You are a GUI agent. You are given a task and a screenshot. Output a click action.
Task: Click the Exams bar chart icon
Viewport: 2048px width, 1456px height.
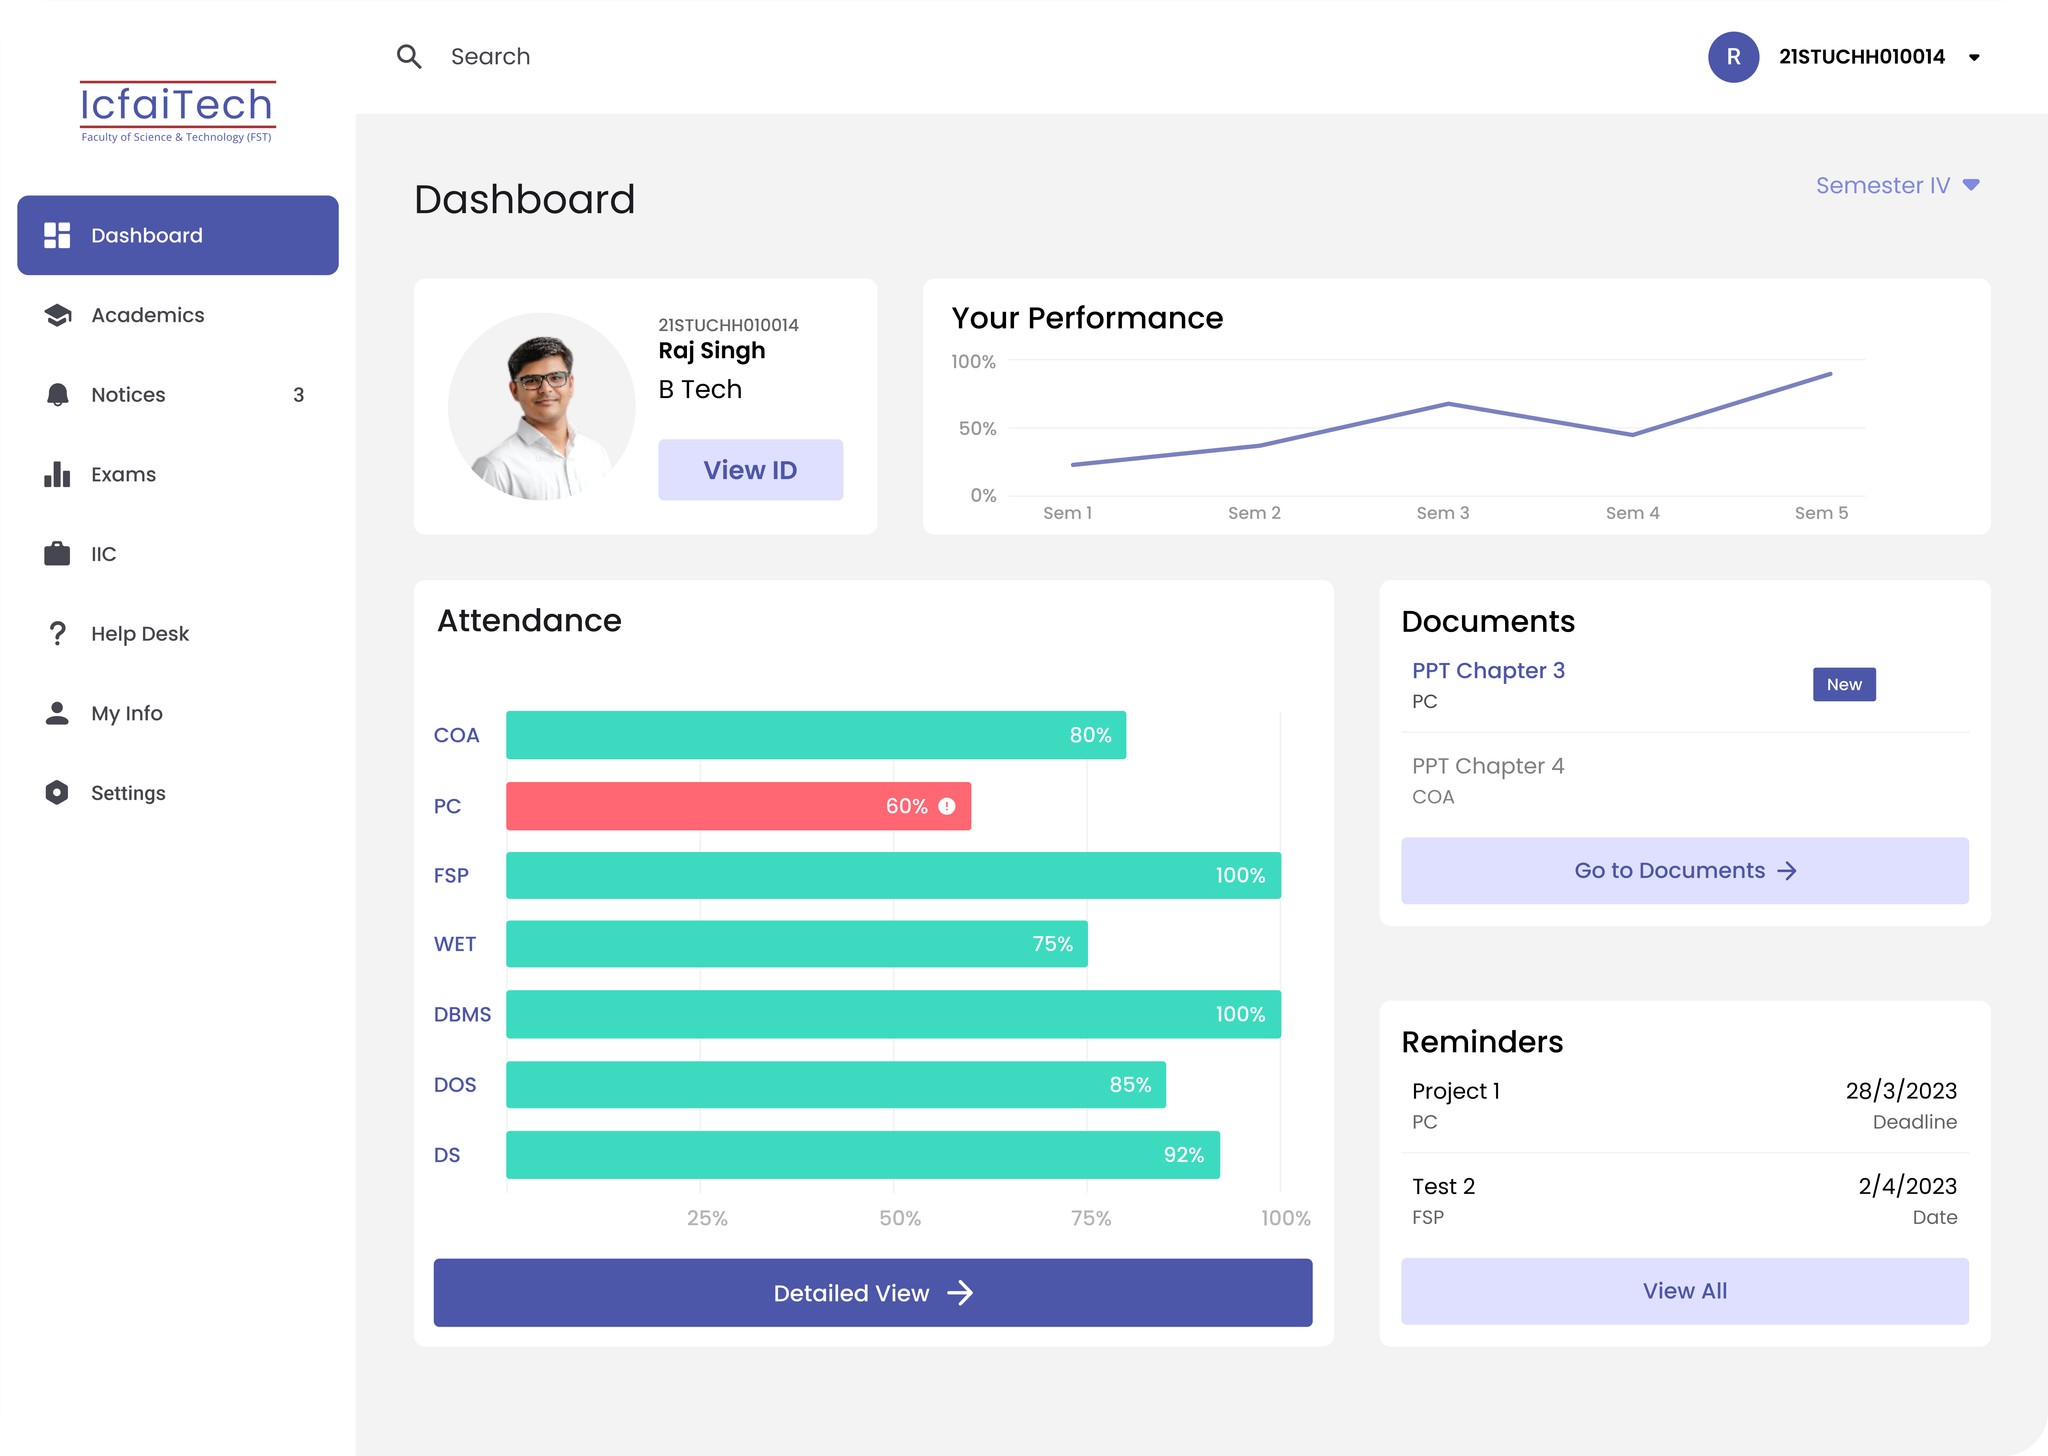pos(57,474)
